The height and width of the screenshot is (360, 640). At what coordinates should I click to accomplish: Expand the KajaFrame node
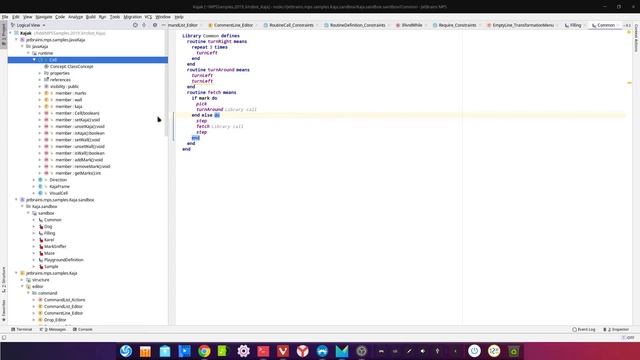[34, 186]
